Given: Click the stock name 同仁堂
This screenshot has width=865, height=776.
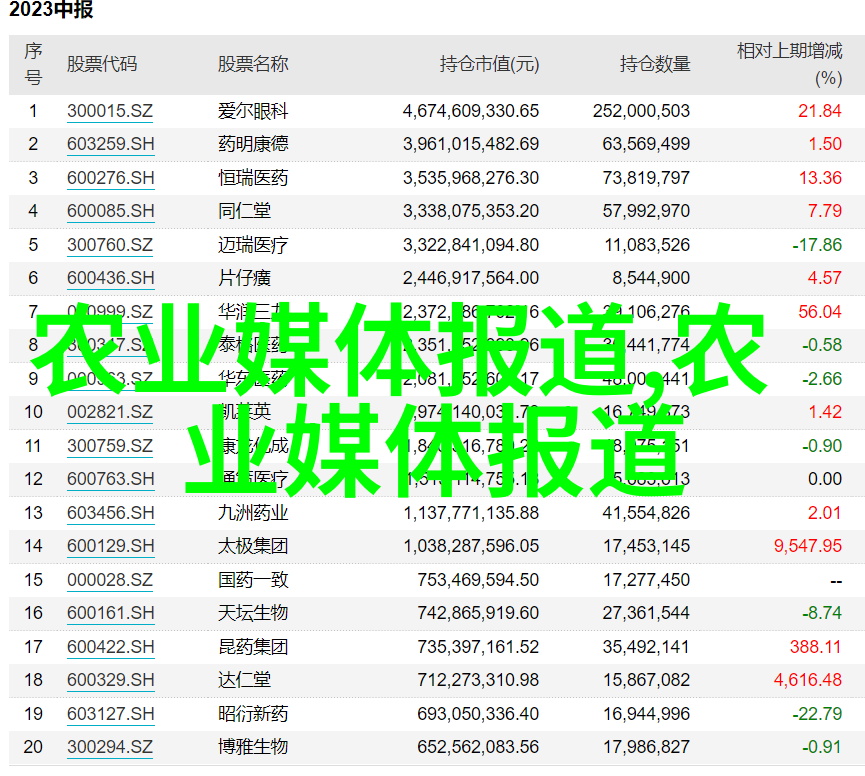Looking at the screenshot, I should click(244, 211).
